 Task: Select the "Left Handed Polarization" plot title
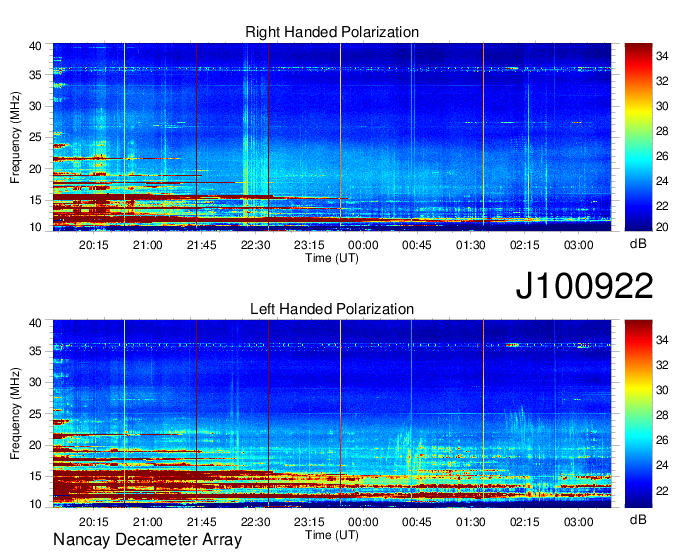(x=332, y=309)
